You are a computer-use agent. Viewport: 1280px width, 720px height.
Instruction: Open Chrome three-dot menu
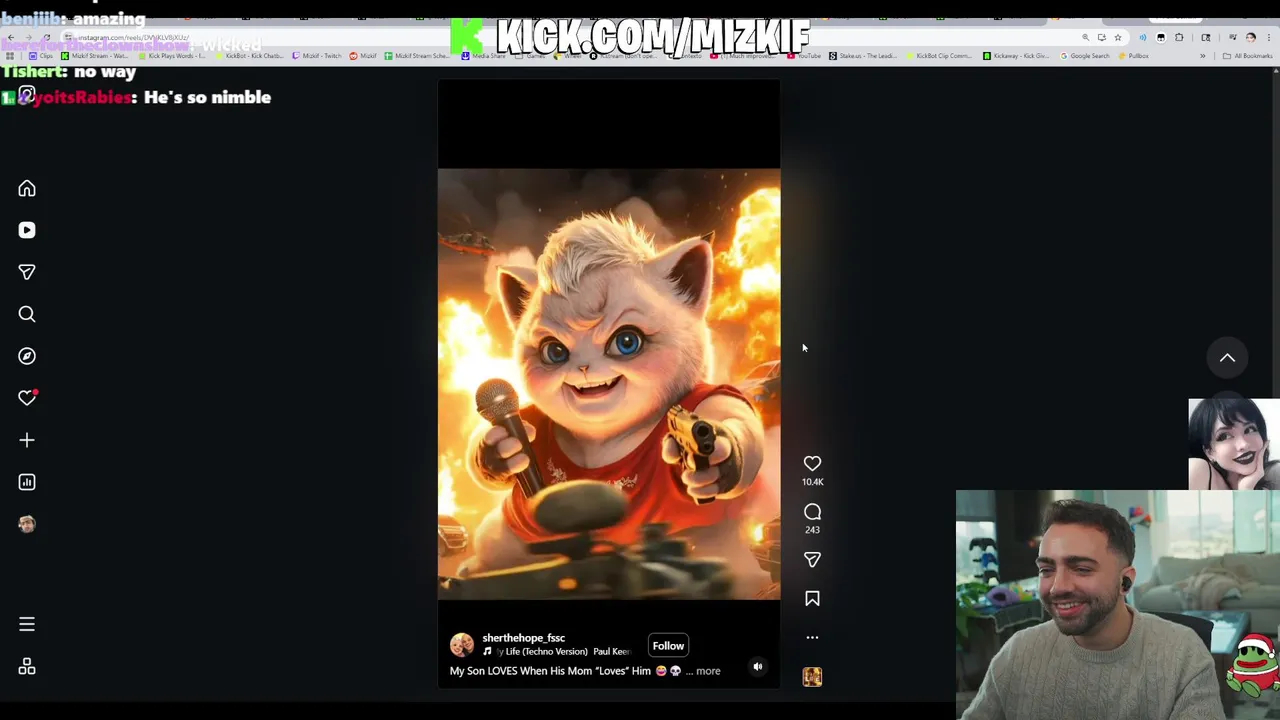[x=1268, y=38]
